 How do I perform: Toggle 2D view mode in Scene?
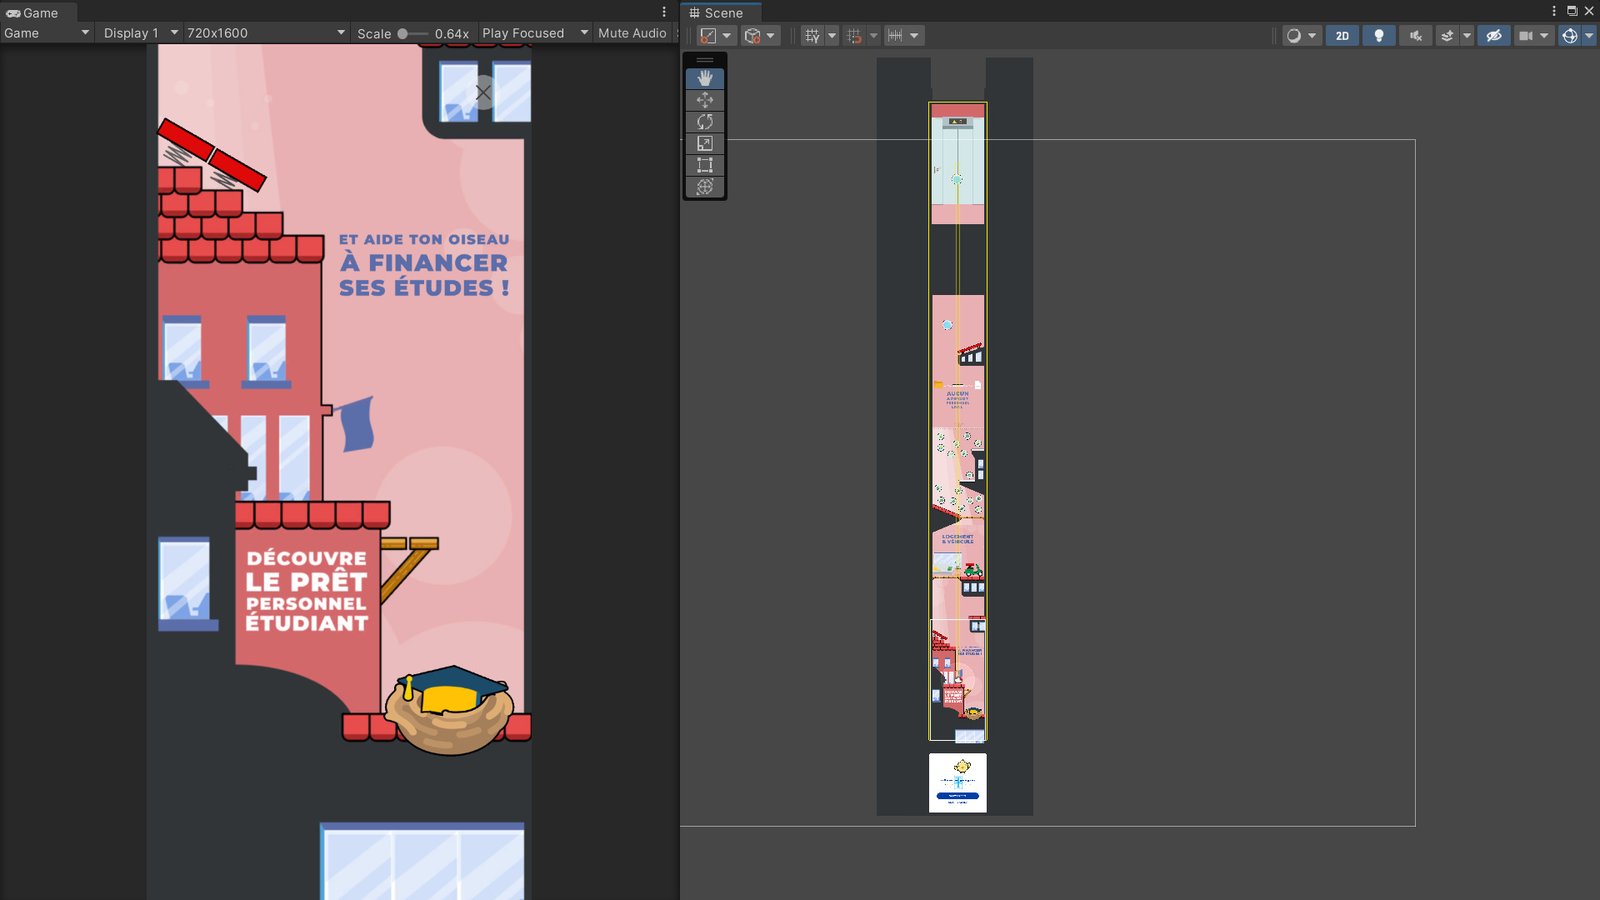tap(1342, 36)
